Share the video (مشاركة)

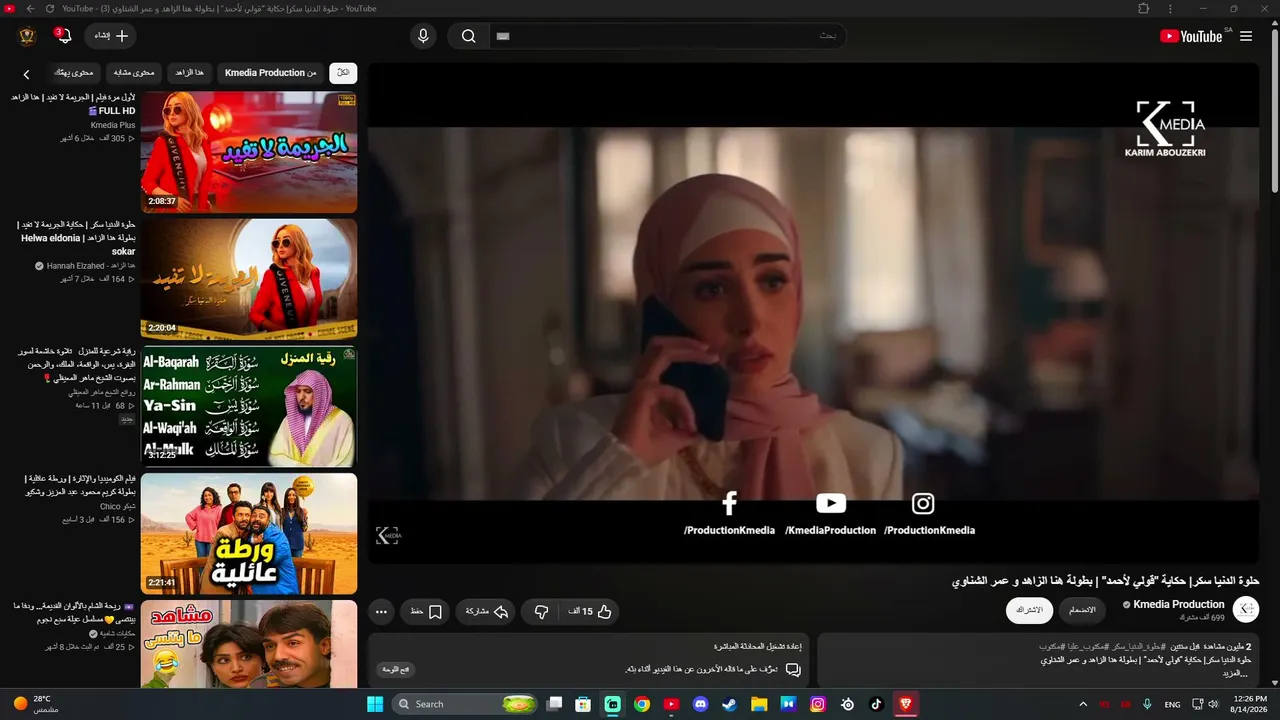coord(486,612)
